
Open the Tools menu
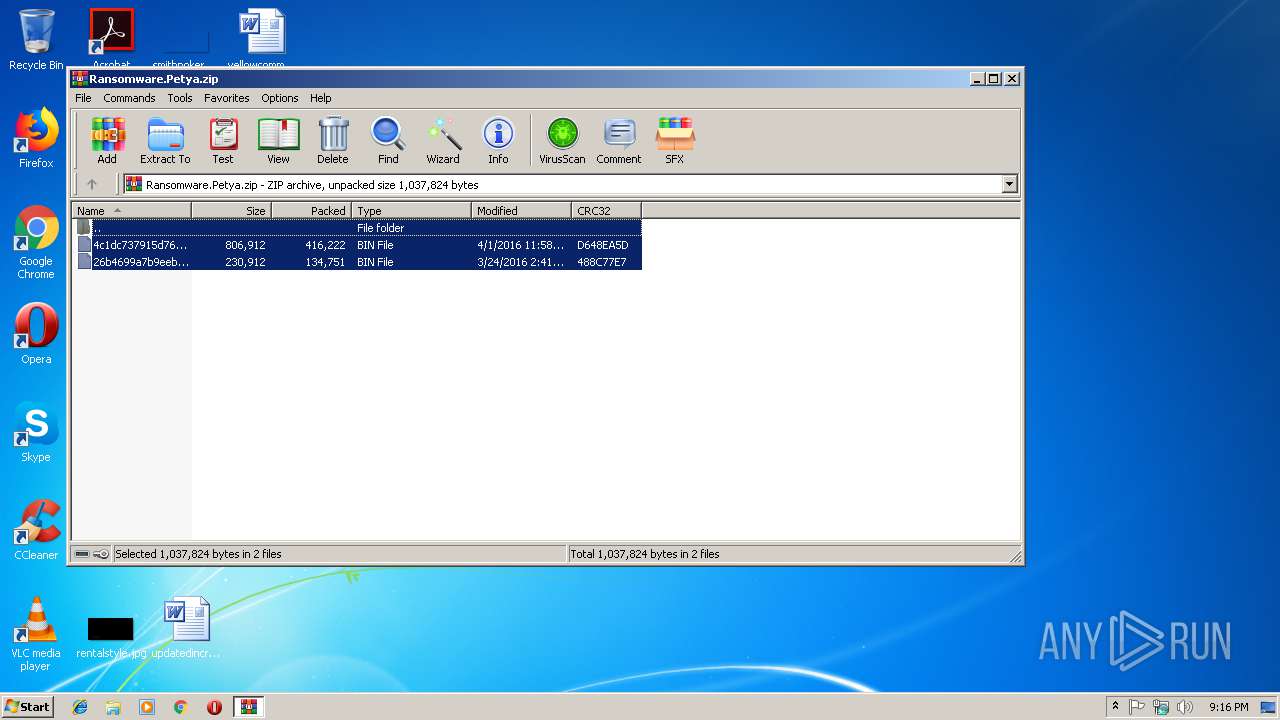(x=180, y=98)
